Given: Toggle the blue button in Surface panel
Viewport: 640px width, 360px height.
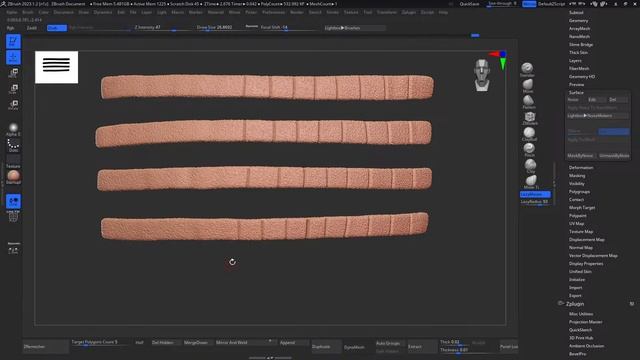Looking at the screenshot, I should [x=614, y=131].
